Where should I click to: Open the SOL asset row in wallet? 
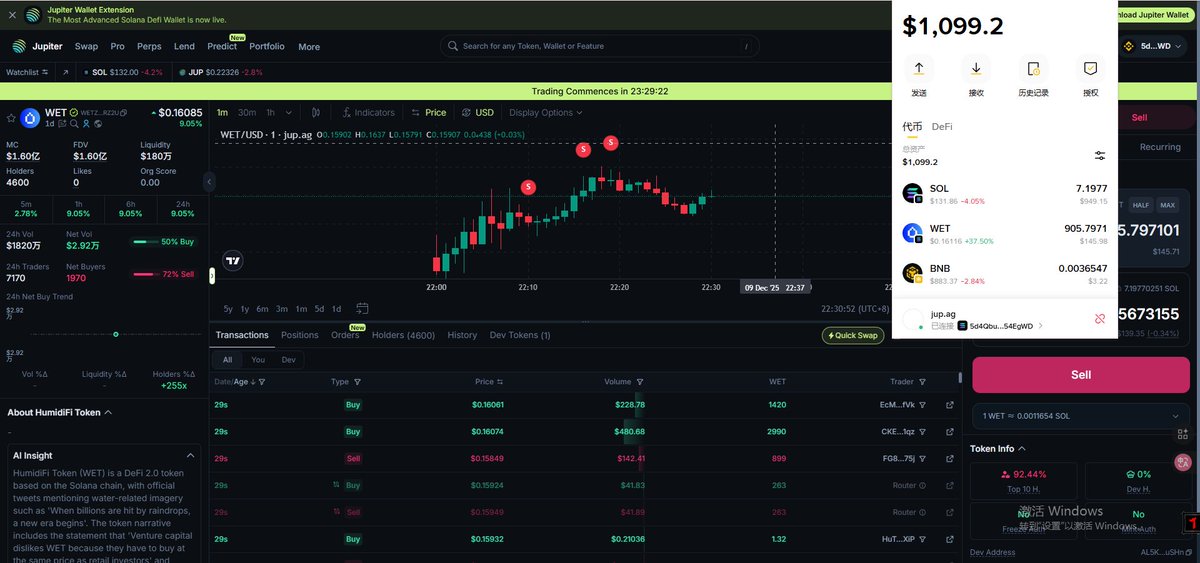pos(1004,194)
